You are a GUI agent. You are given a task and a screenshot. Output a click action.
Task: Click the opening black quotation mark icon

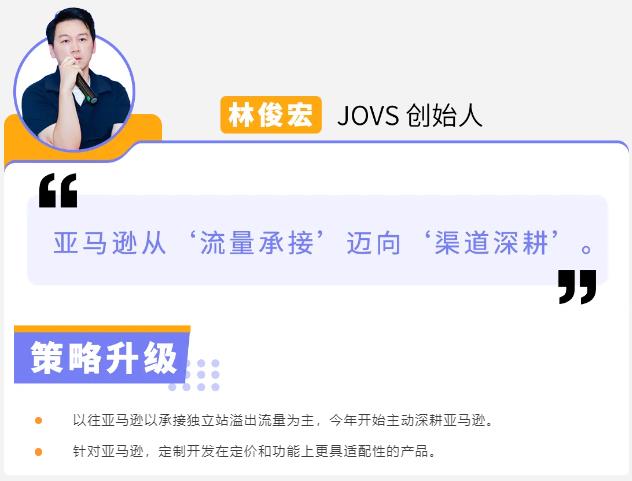pyautogui.click(x=58, y=191)
